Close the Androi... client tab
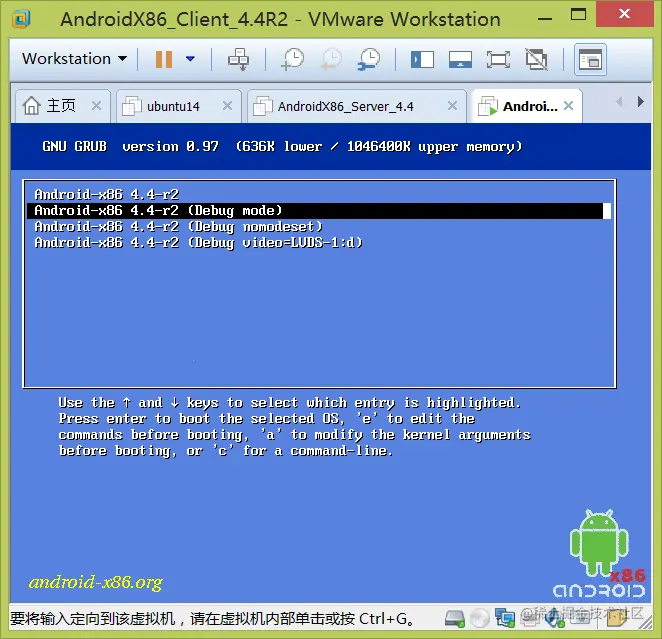Image resolution: width=662 pixels, height=639 pixels. pos(569,106)
